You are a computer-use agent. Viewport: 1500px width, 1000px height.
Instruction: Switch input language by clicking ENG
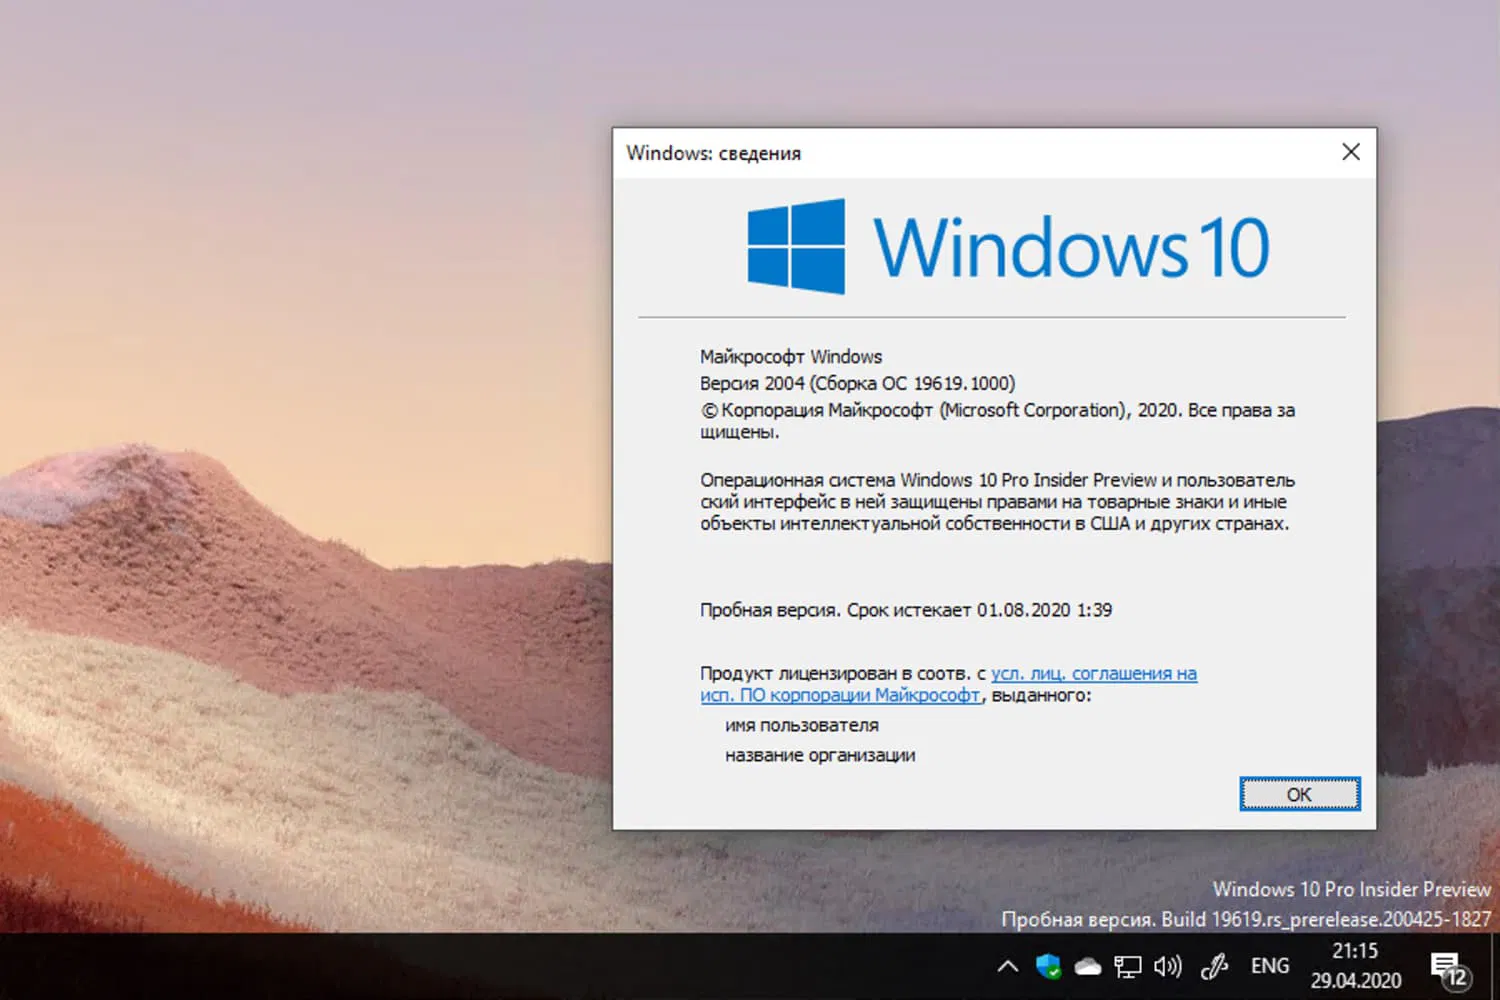pos(1268,965)
